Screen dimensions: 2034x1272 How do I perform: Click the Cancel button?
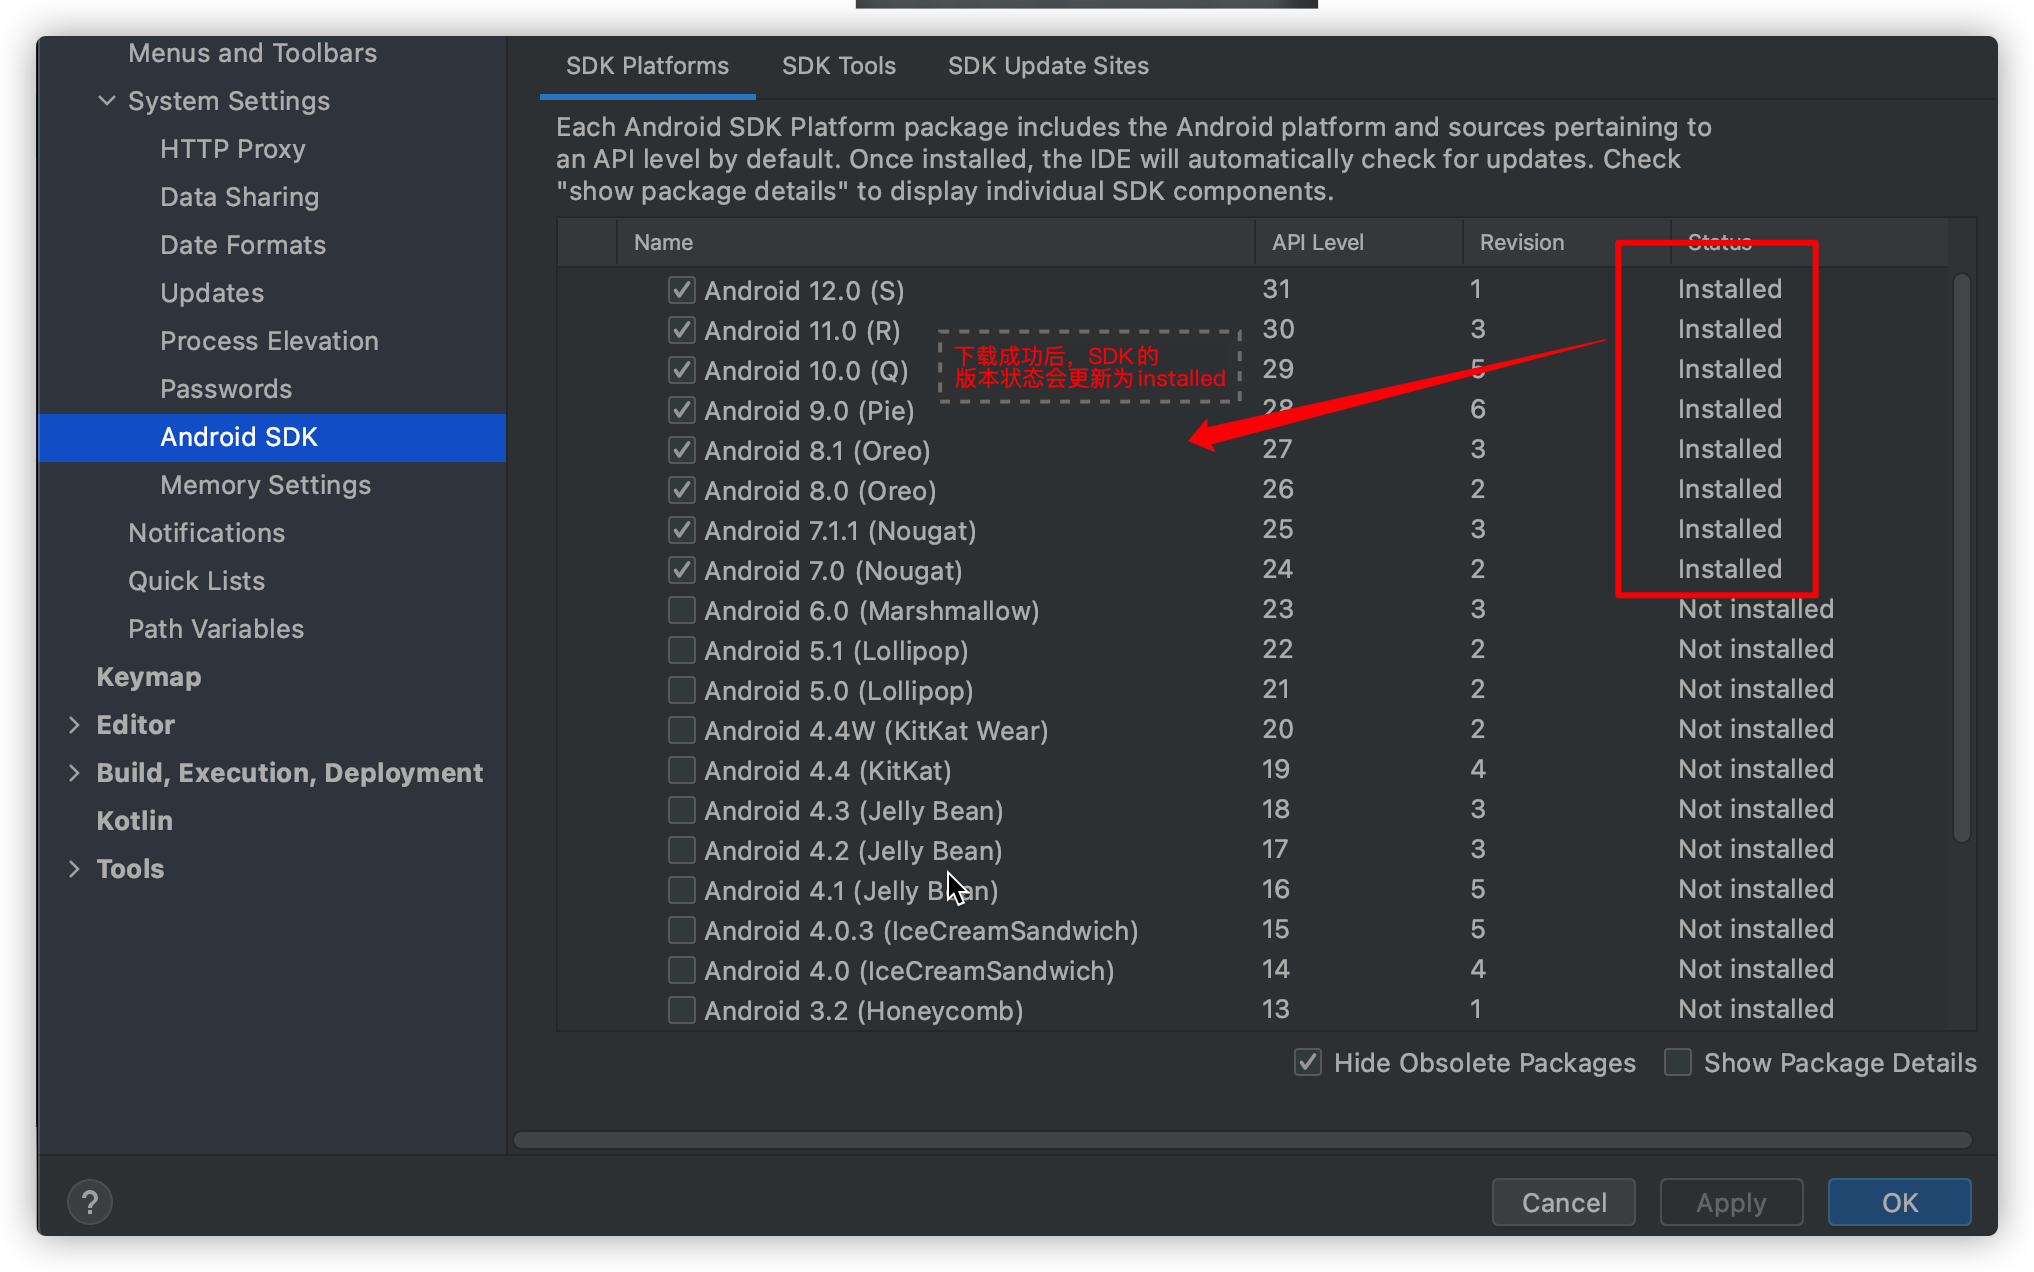click(x=1563, y=1202)
